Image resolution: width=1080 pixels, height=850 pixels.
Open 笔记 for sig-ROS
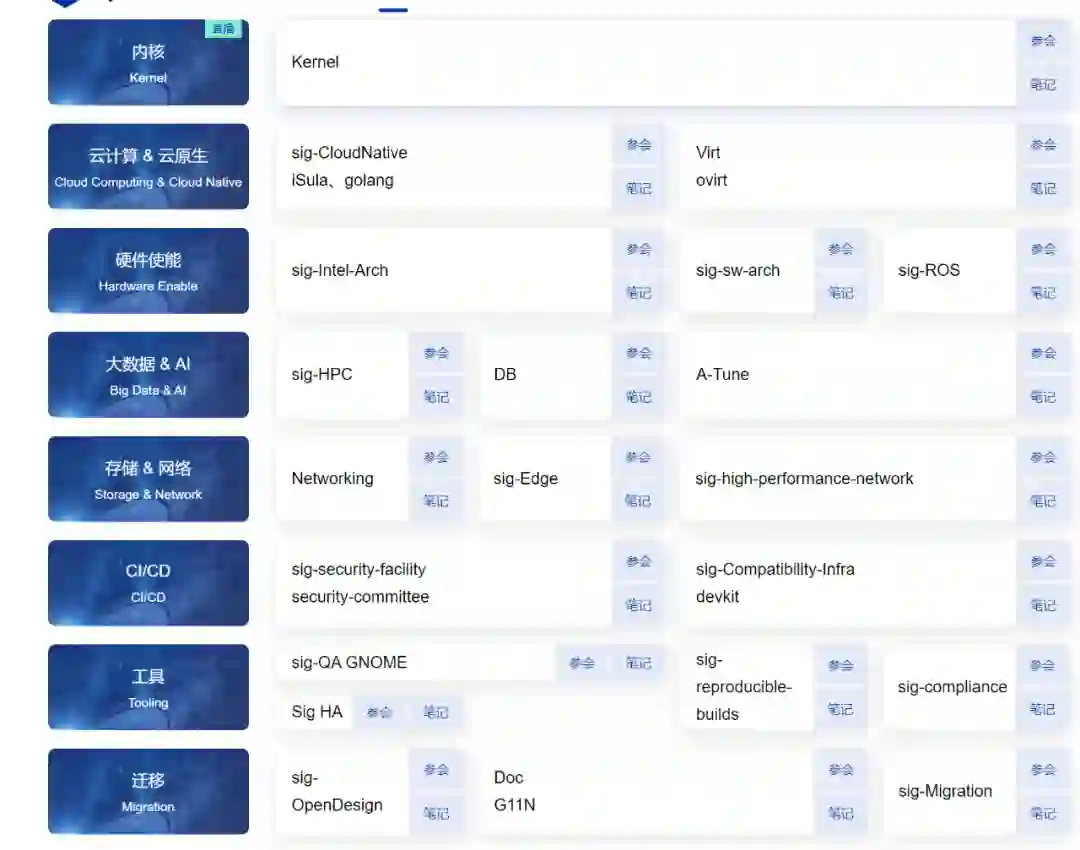[1043, 293]
